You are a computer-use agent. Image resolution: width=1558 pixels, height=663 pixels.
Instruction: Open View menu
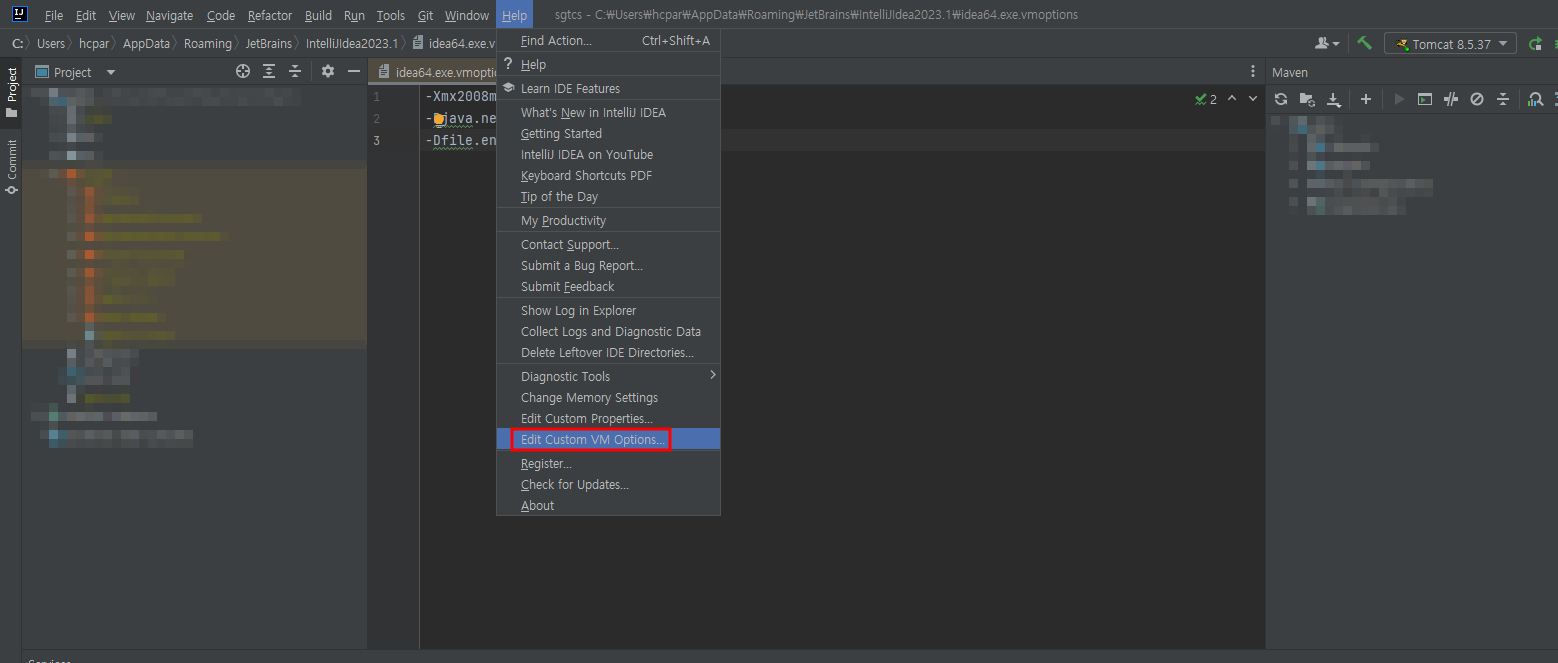[122, 15]
